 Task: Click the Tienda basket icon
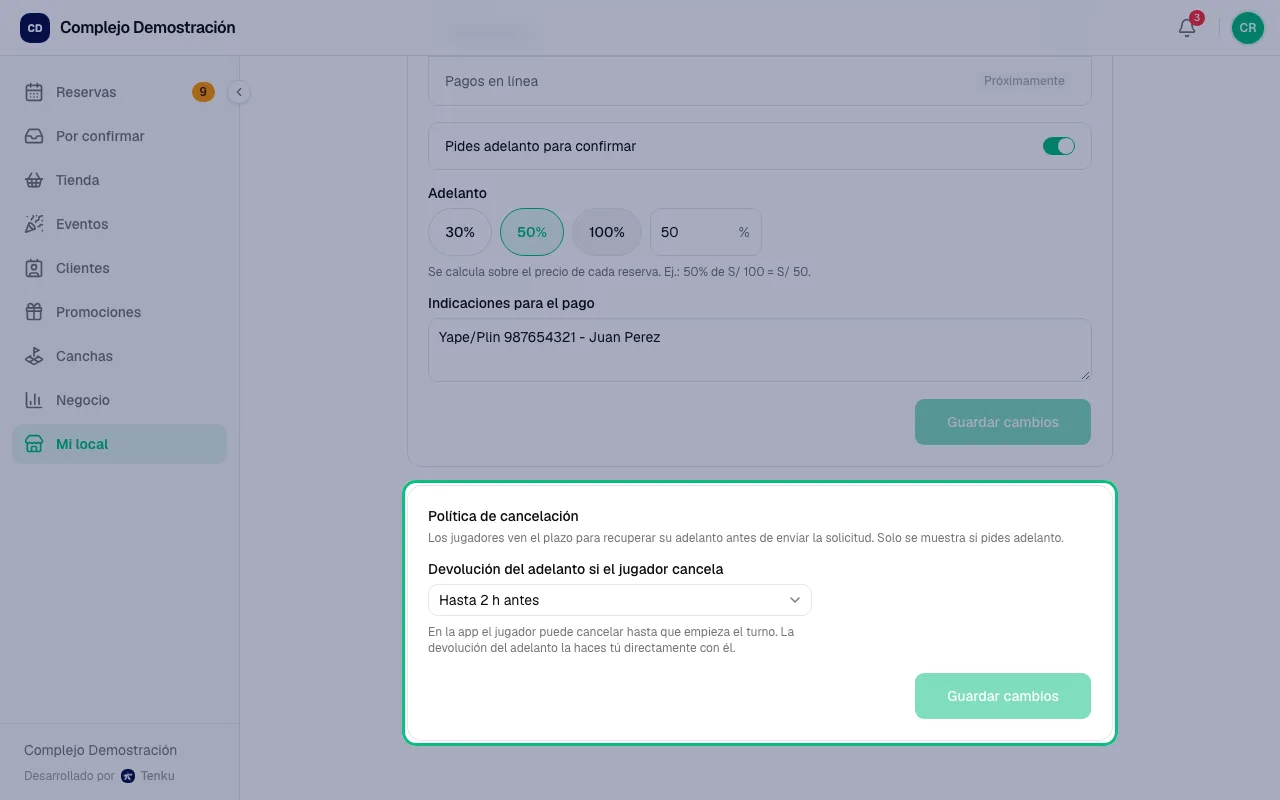coord(34,180)
